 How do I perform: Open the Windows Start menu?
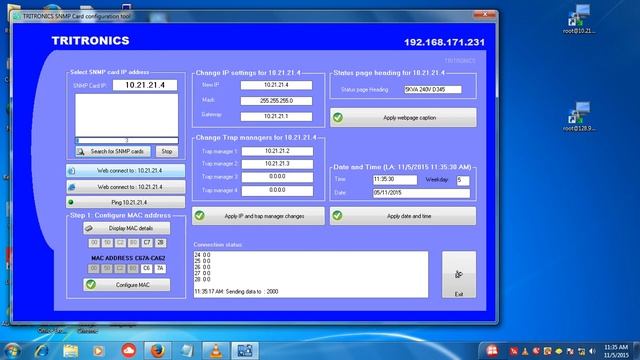point(12,351)
